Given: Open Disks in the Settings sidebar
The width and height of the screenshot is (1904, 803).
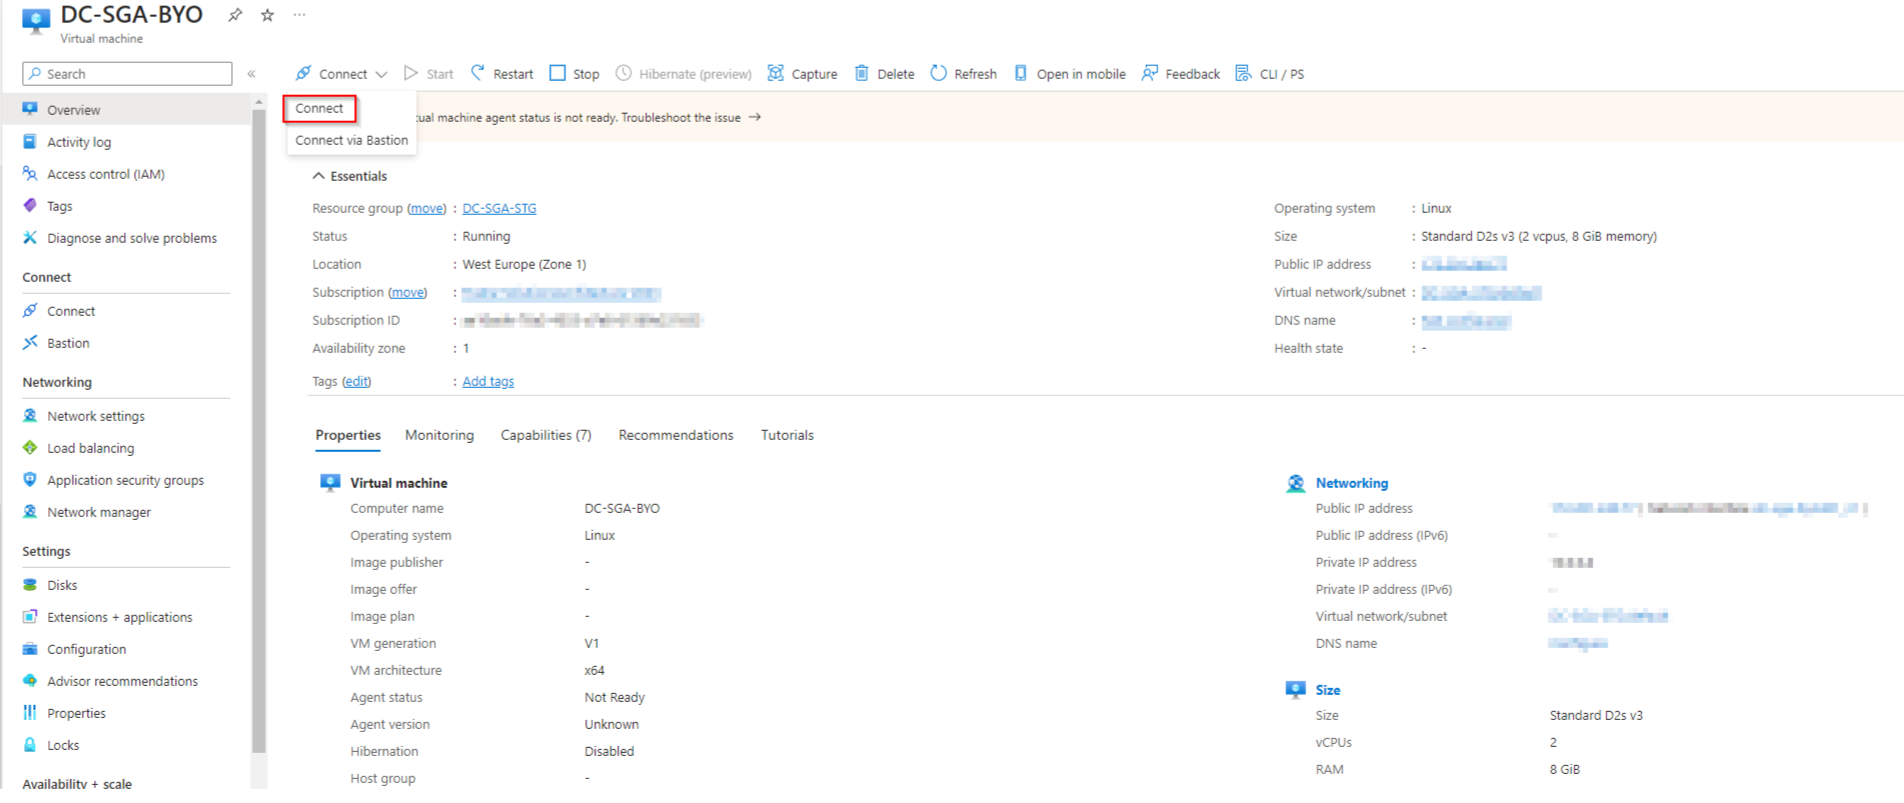Looking at the screenshot, I should [62, 585].
